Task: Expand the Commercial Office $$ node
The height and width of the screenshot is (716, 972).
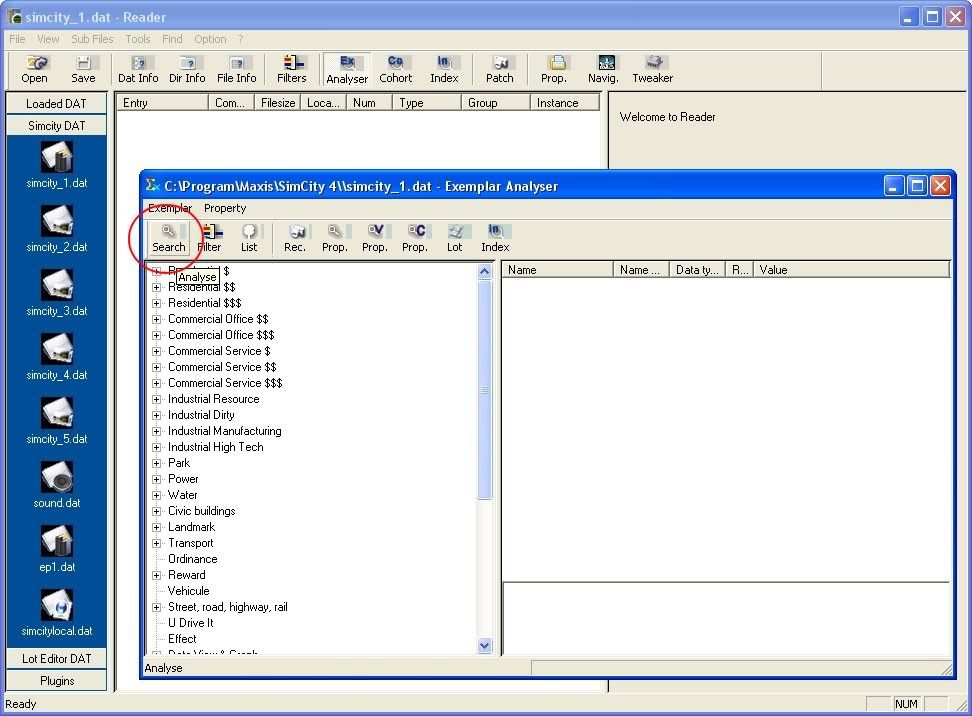Action: click(156, 319)
